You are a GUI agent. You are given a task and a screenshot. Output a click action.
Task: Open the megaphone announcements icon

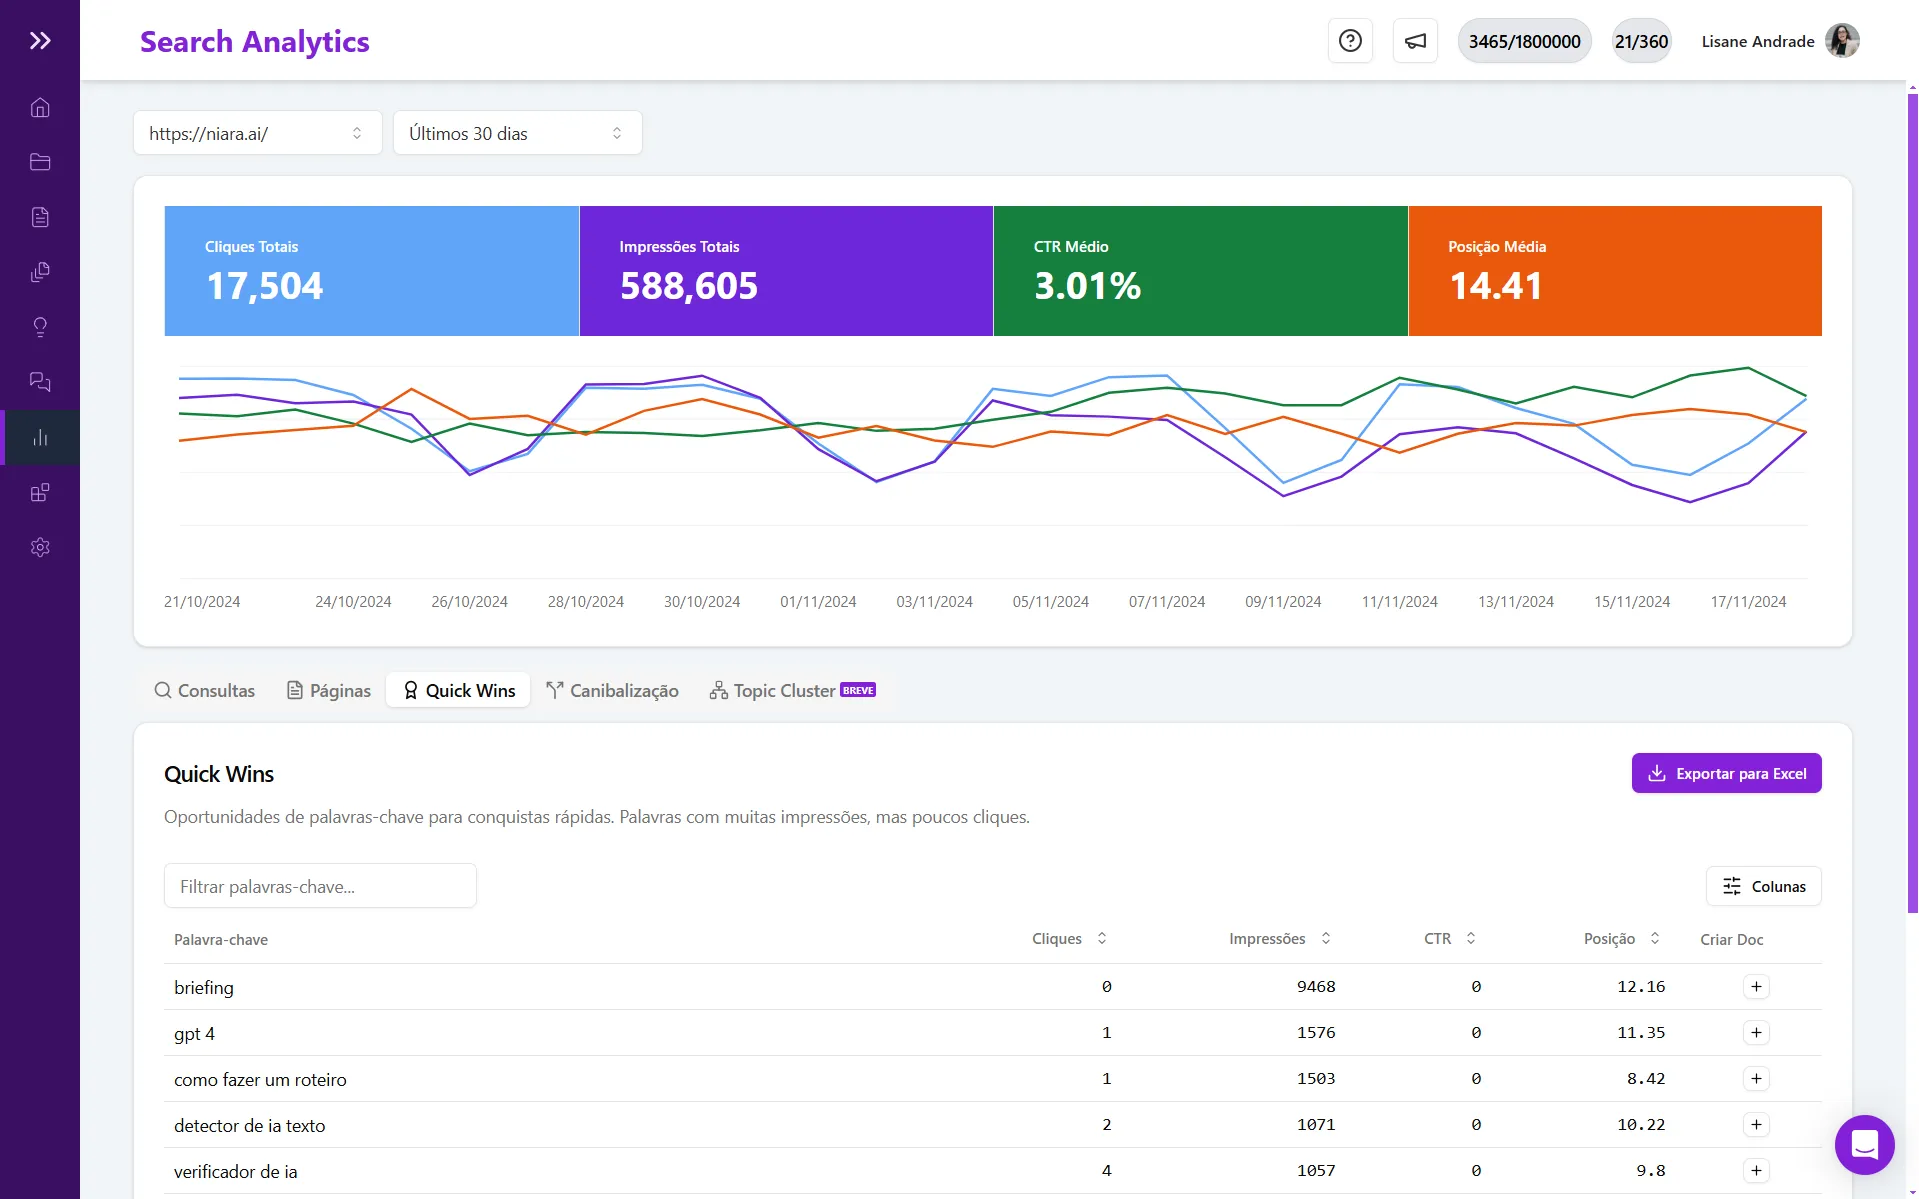tap(1415, 41)
